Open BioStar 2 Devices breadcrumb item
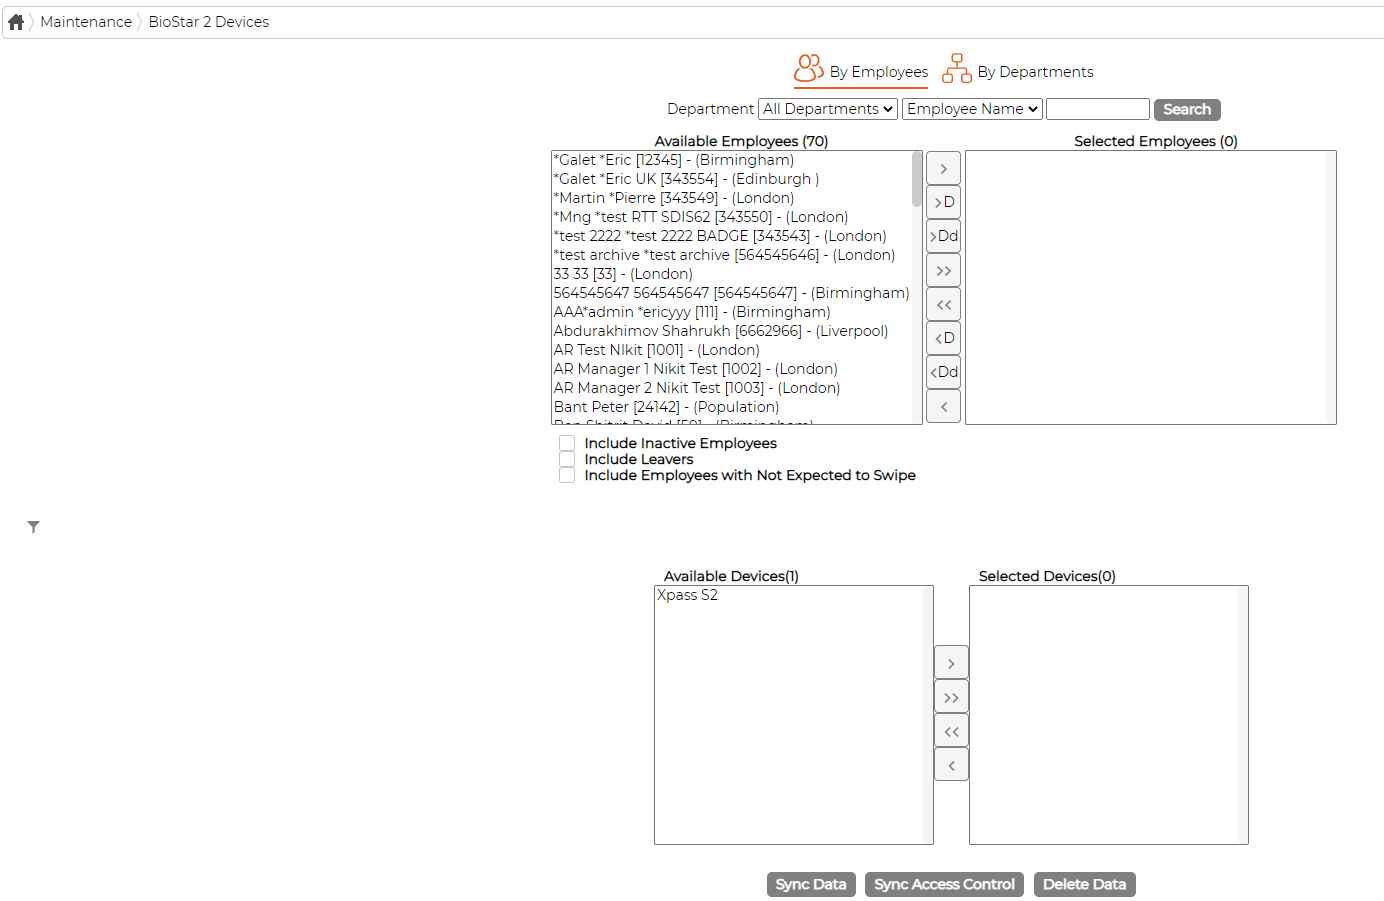 [x=208, y=22]
